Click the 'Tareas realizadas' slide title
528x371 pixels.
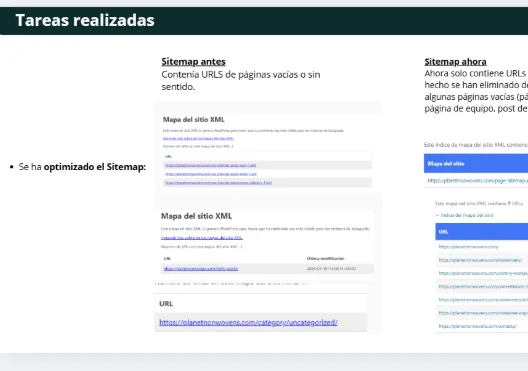pyautogui.click(x=85, y=20)
